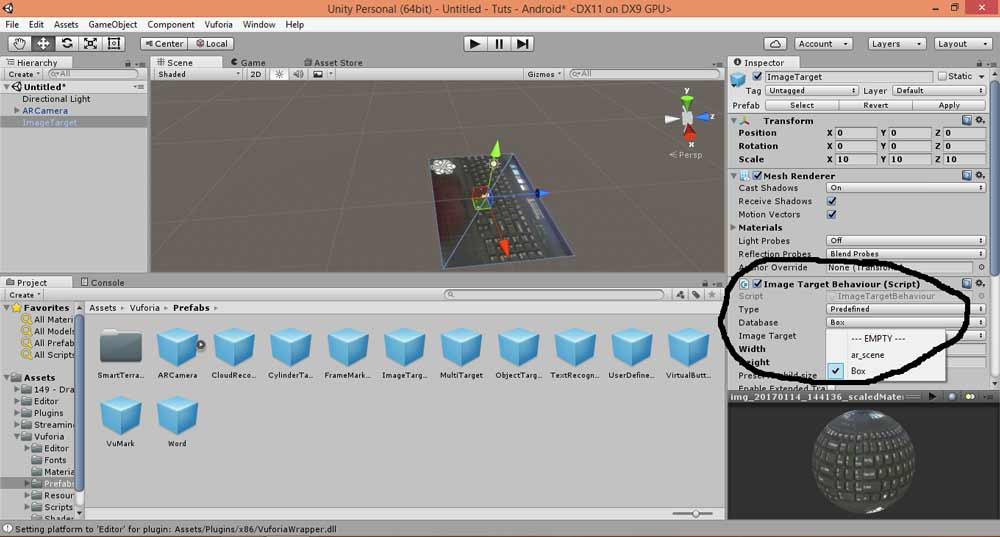Open the Reflection Probes dropdown
Viewport: 1000px width, 537px height.
point(906,254)
